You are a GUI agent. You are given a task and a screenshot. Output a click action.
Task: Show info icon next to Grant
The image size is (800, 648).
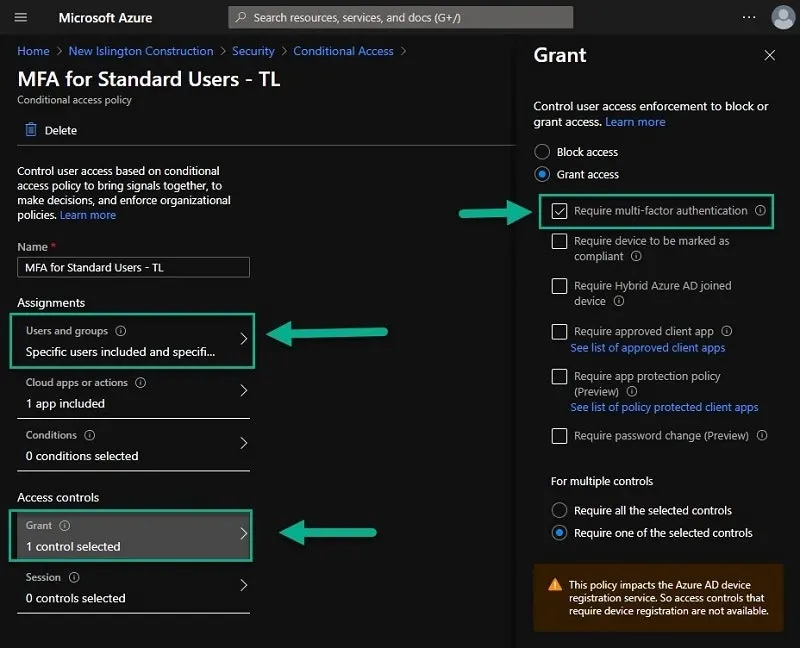(65, 525)
